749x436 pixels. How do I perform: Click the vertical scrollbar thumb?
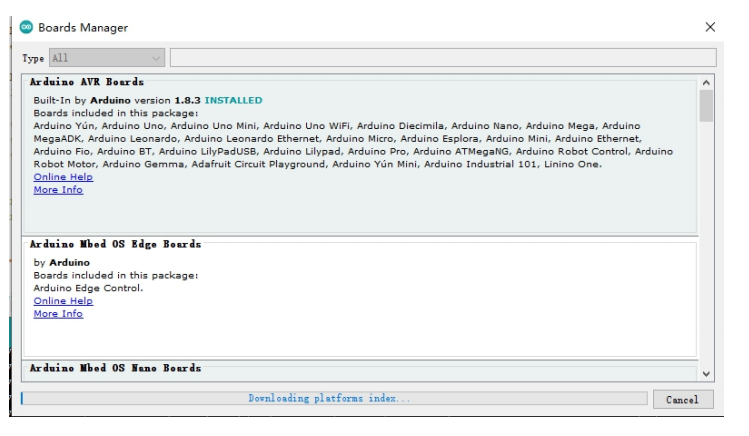pos(707,105)
